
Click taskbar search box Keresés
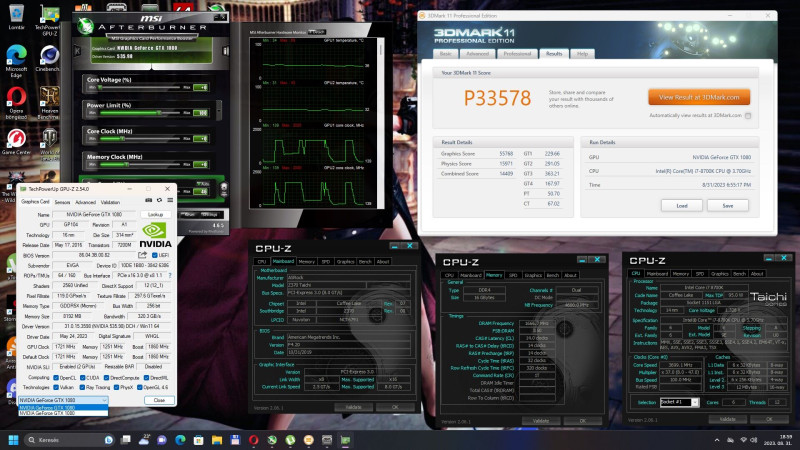click(x=69, y=440)
